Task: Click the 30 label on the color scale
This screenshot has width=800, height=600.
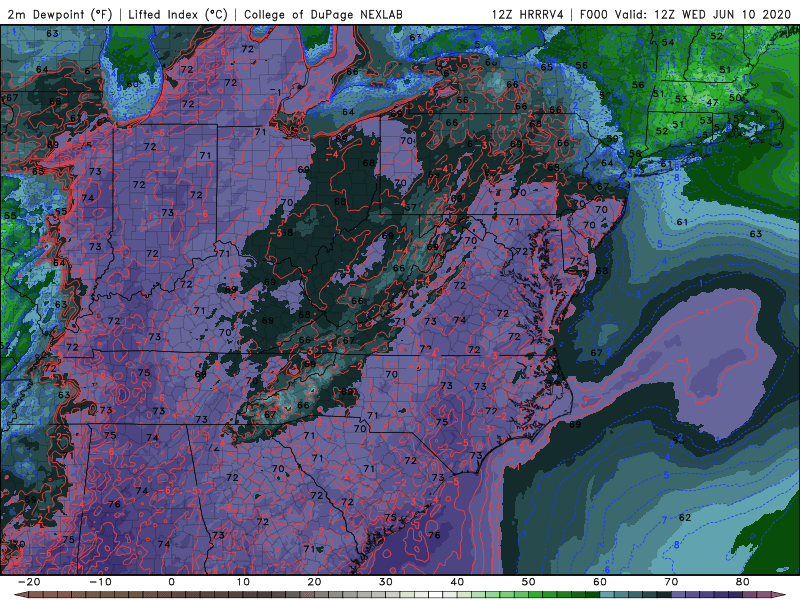Action: [x=386, y=582]
